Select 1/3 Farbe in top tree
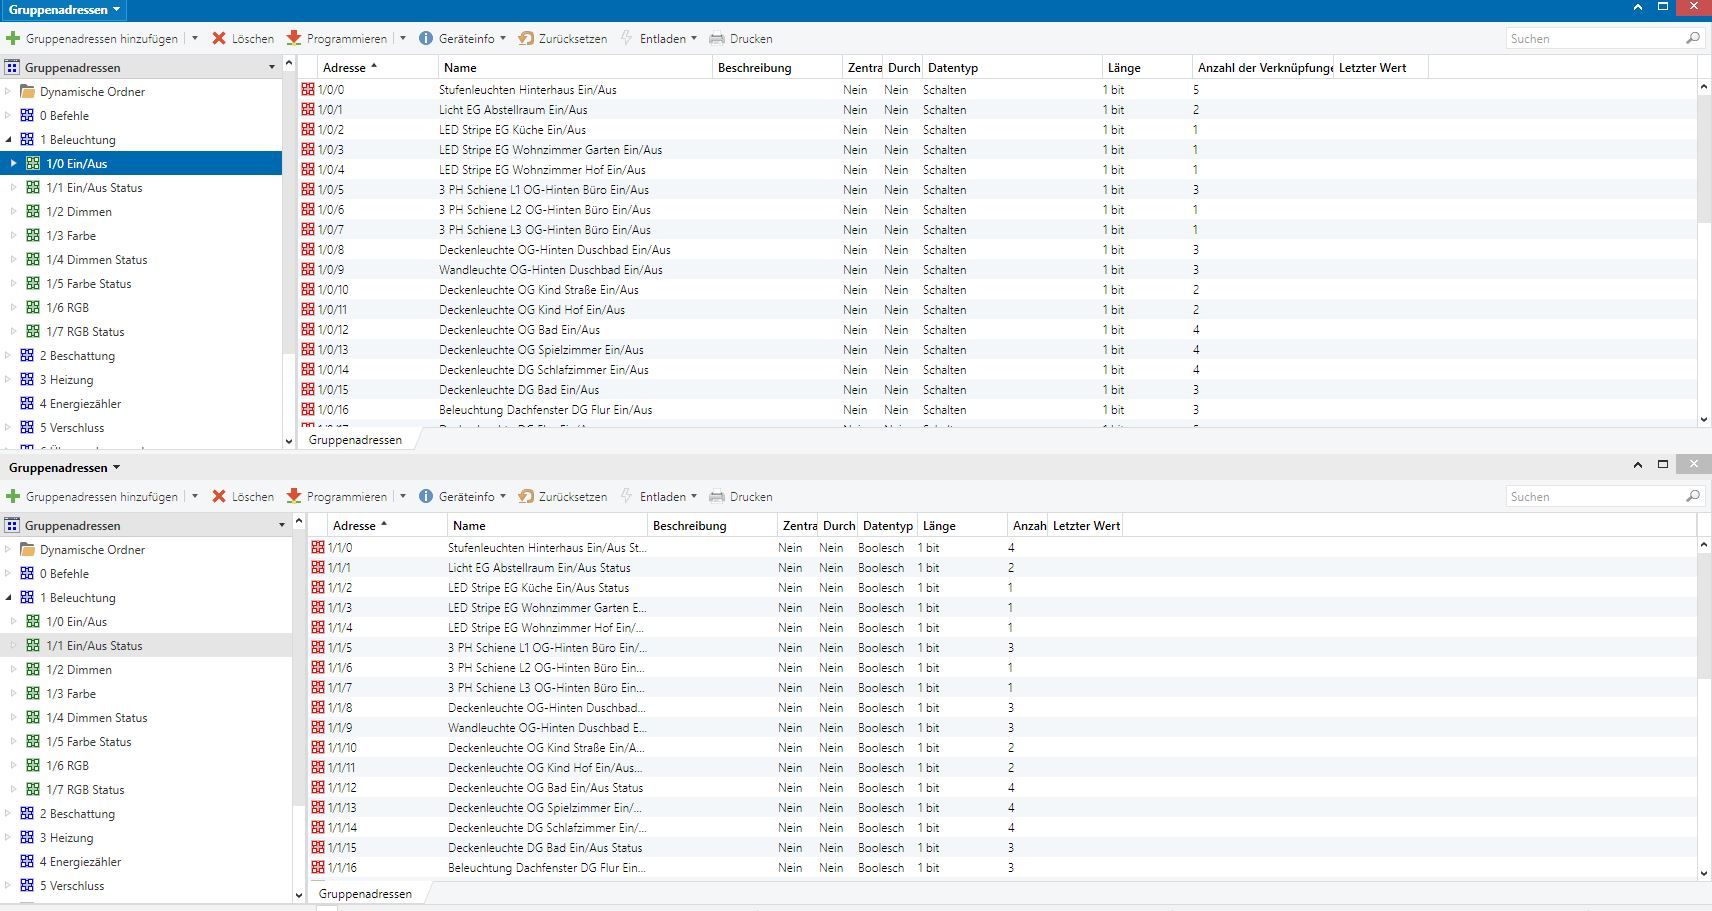This screenshot has height=911, width=1712. pos(71,236)
